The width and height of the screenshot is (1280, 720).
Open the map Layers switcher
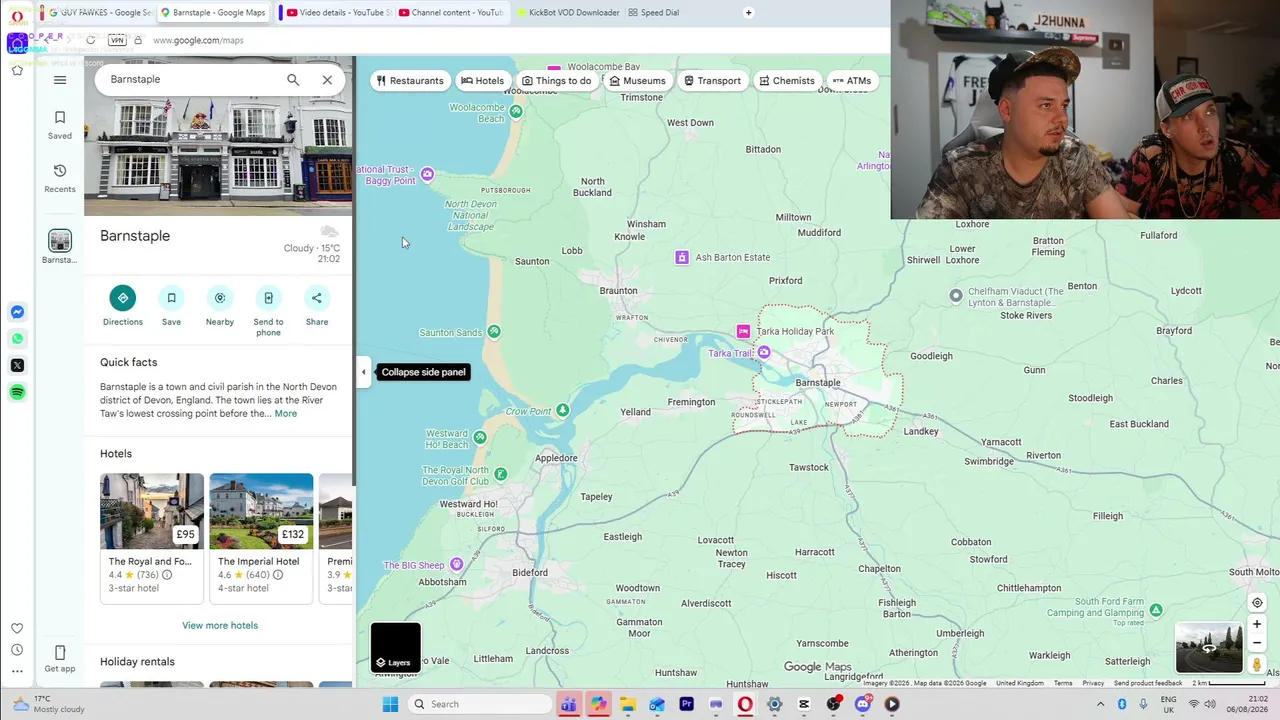(x=396, y=647)
